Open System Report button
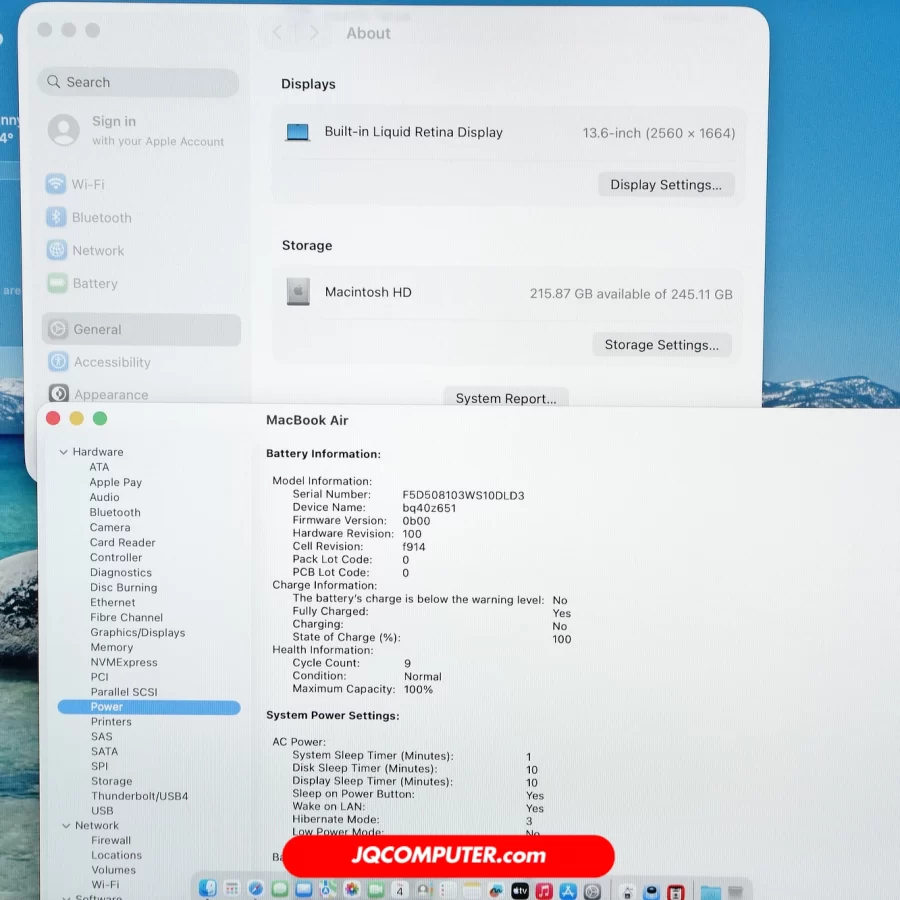 coord(506,398)
